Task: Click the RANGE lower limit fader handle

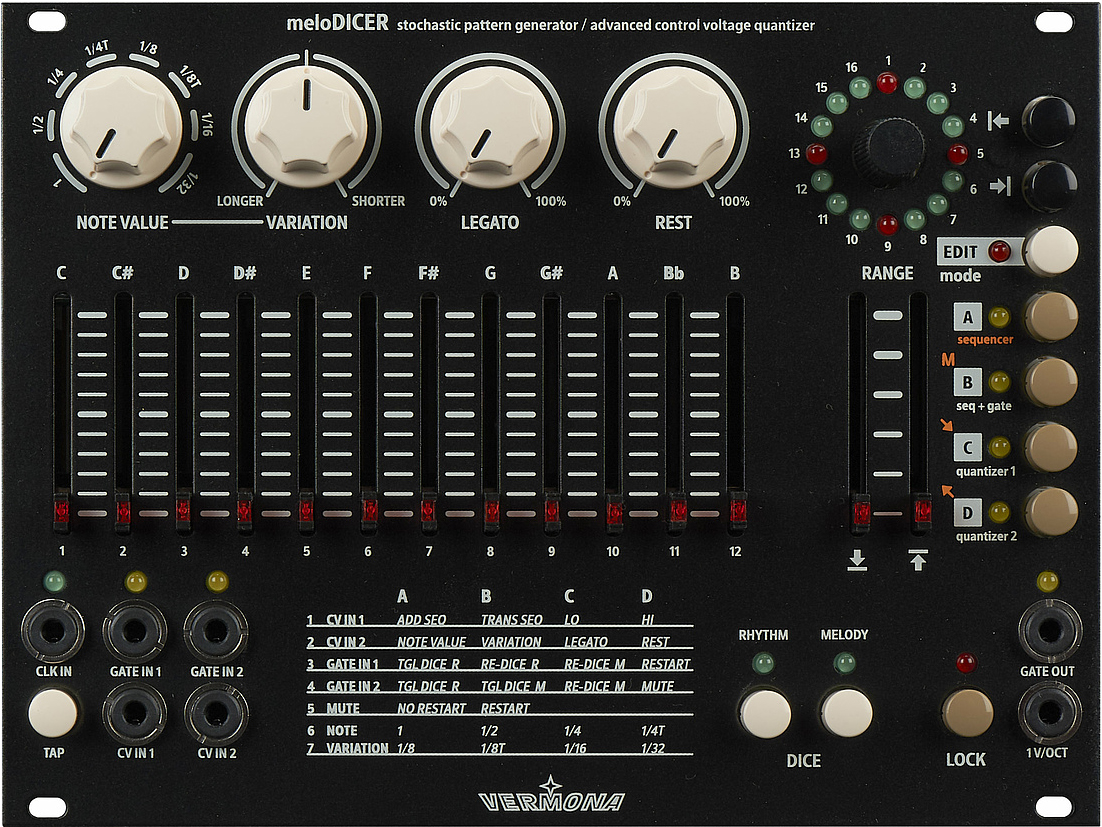Action: [x=858, y=513]
